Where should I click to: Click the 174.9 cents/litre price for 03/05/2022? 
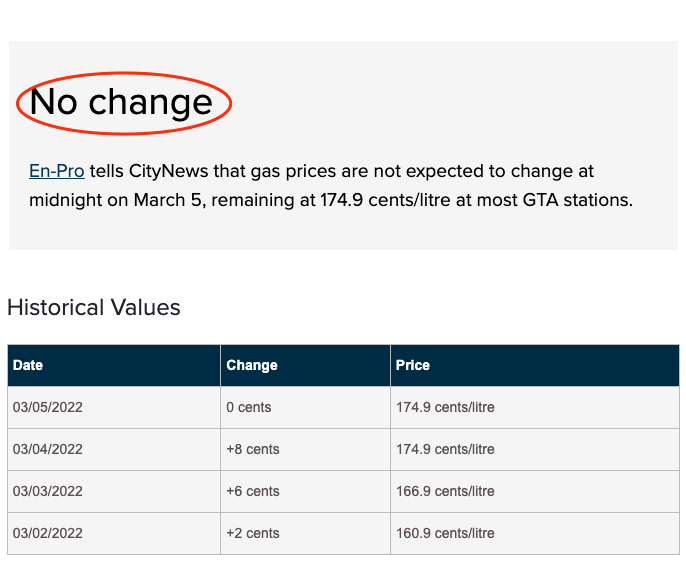(535, 407)
